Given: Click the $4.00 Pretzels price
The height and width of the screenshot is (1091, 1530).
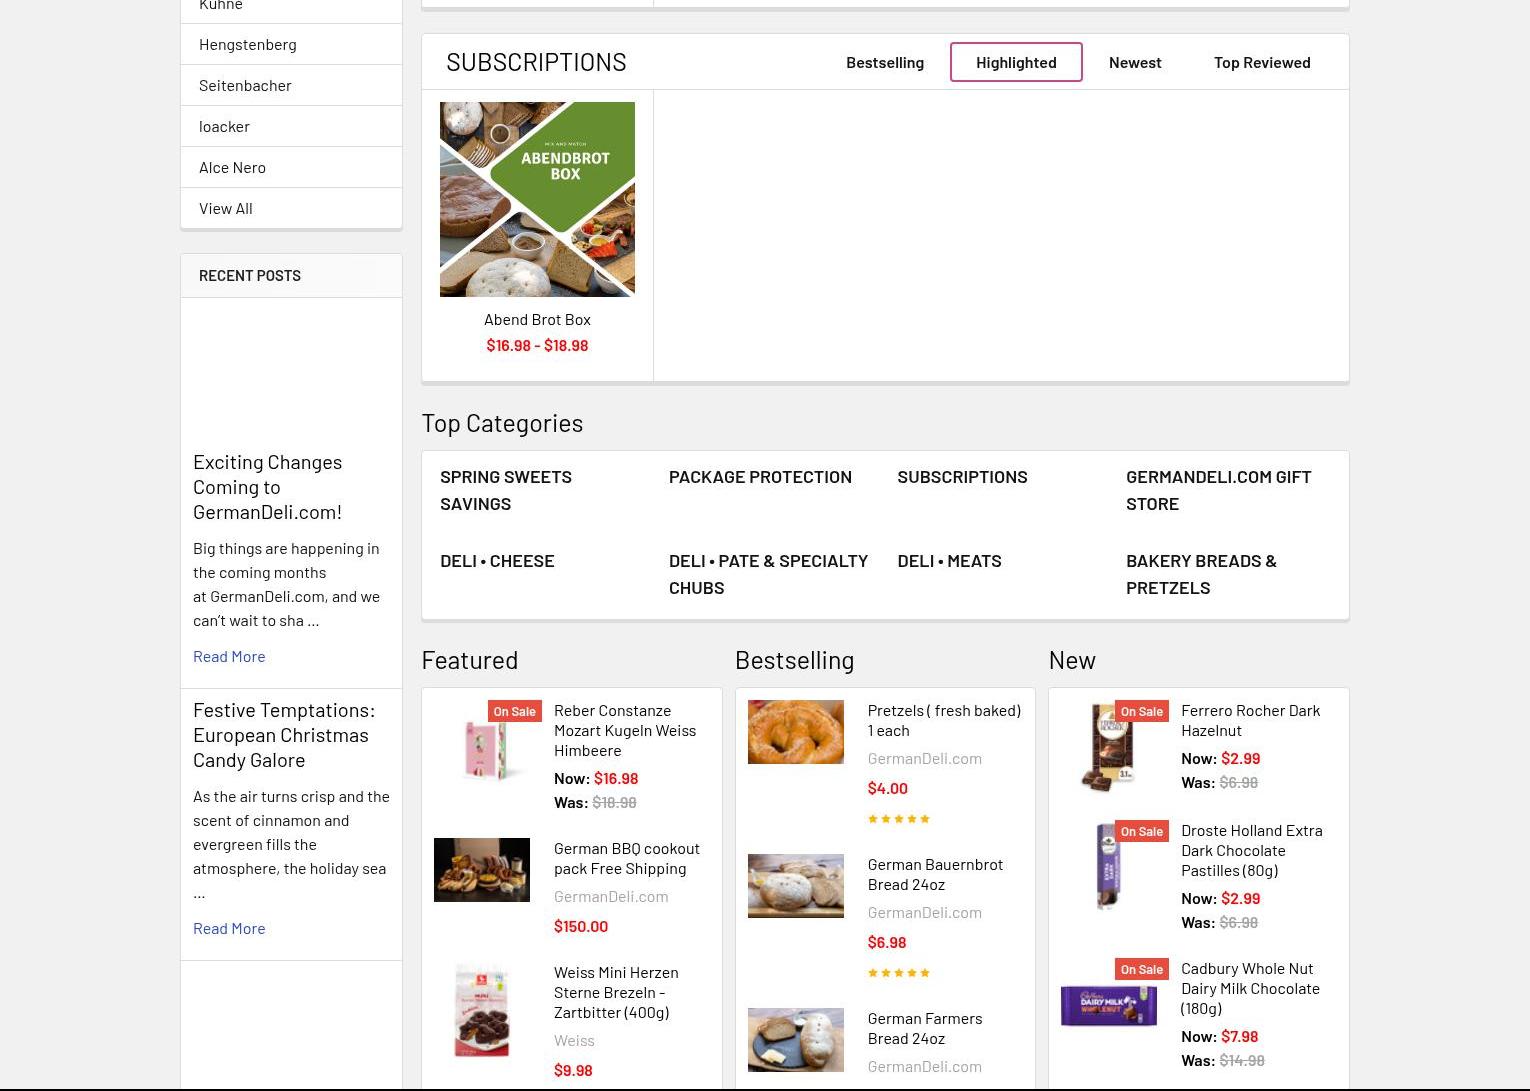Looking at the screenshot, I should (888, 788).
